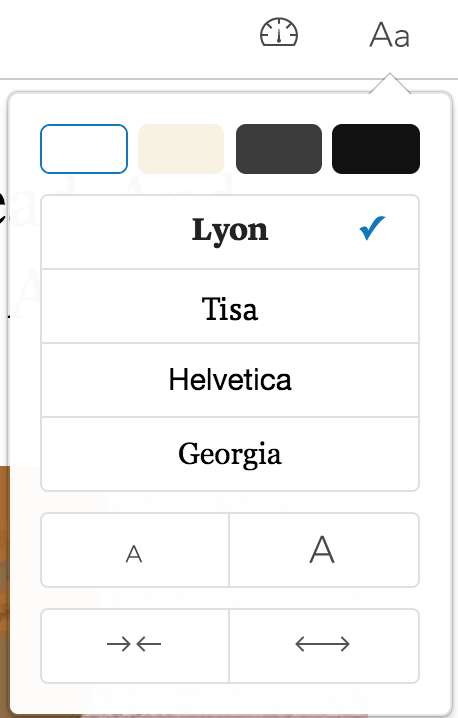Decrease font size with small A
This screenshot has height=718, width=458.
click(135, 550)
